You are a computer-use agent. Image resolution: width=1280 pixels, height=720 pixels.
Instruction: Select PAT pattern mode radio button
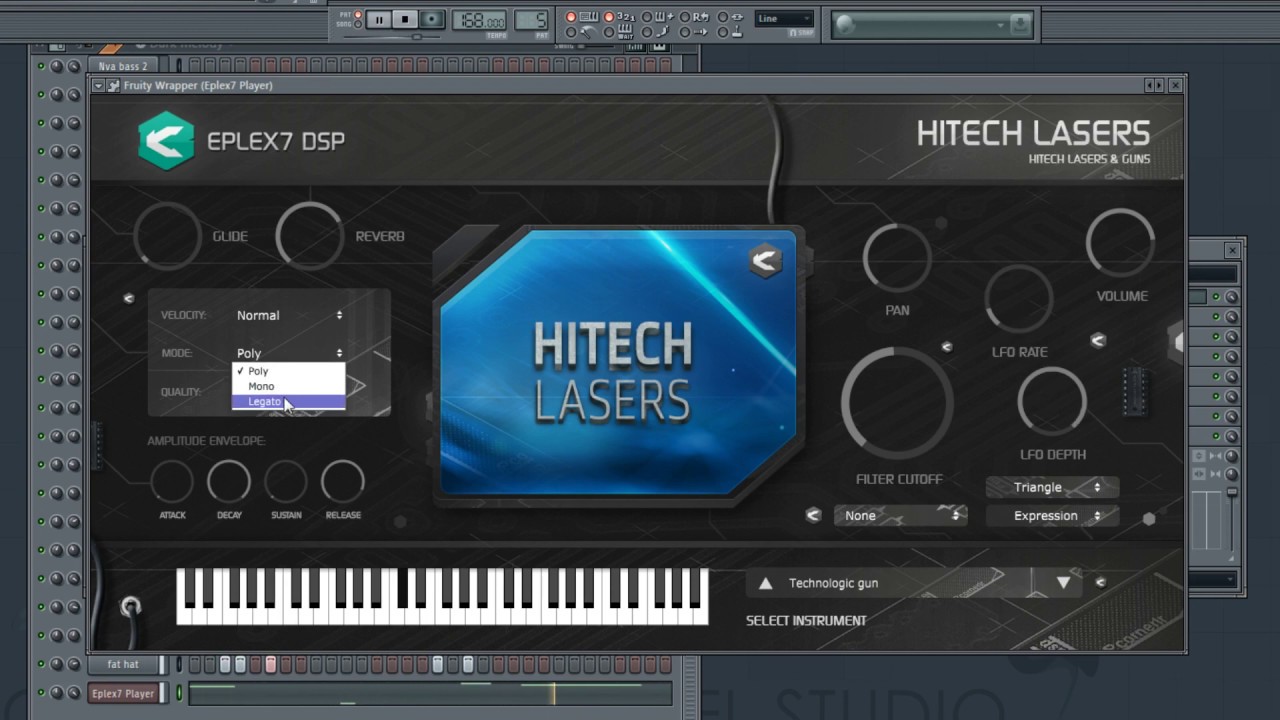click(x=357, y=14)
